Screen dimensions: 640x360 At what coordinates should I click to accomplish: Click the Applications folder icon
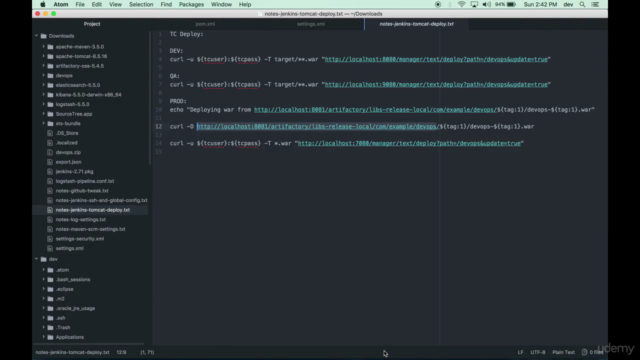coord(50,337)
